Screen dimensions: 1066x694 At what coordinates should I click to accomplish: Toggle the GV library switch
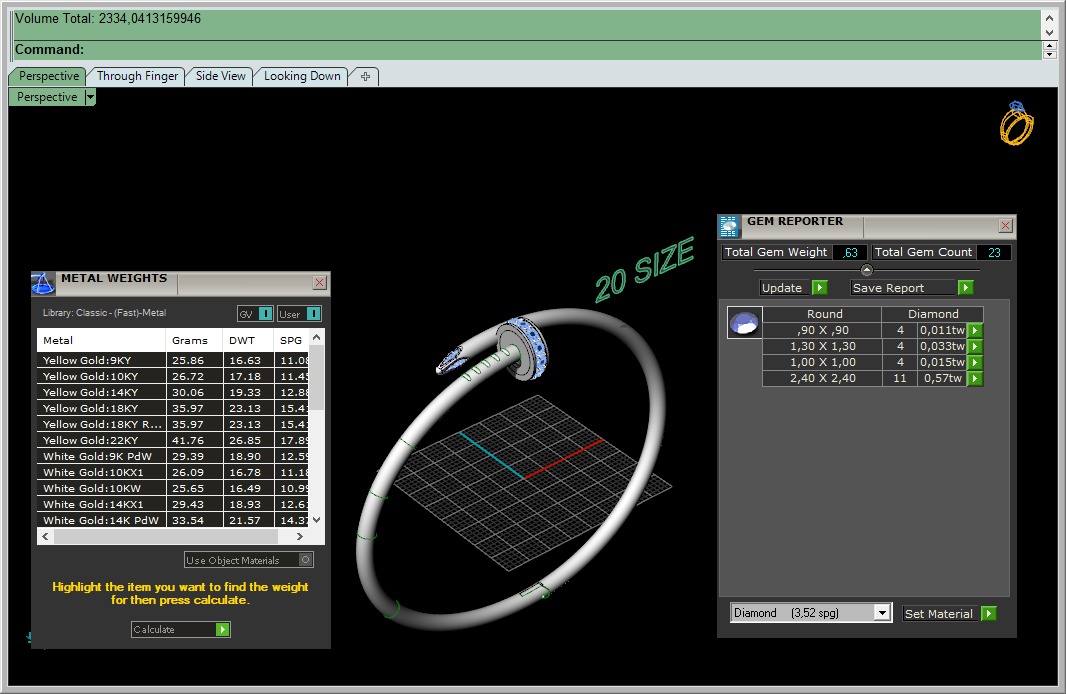(x=266, y=313)
